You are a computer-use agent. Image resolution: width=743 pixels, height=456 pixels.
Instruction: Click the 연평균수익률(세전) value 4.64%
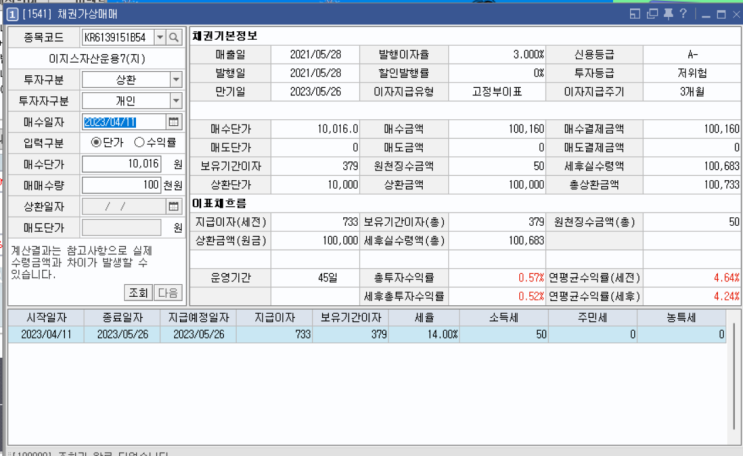pos(726,278)
